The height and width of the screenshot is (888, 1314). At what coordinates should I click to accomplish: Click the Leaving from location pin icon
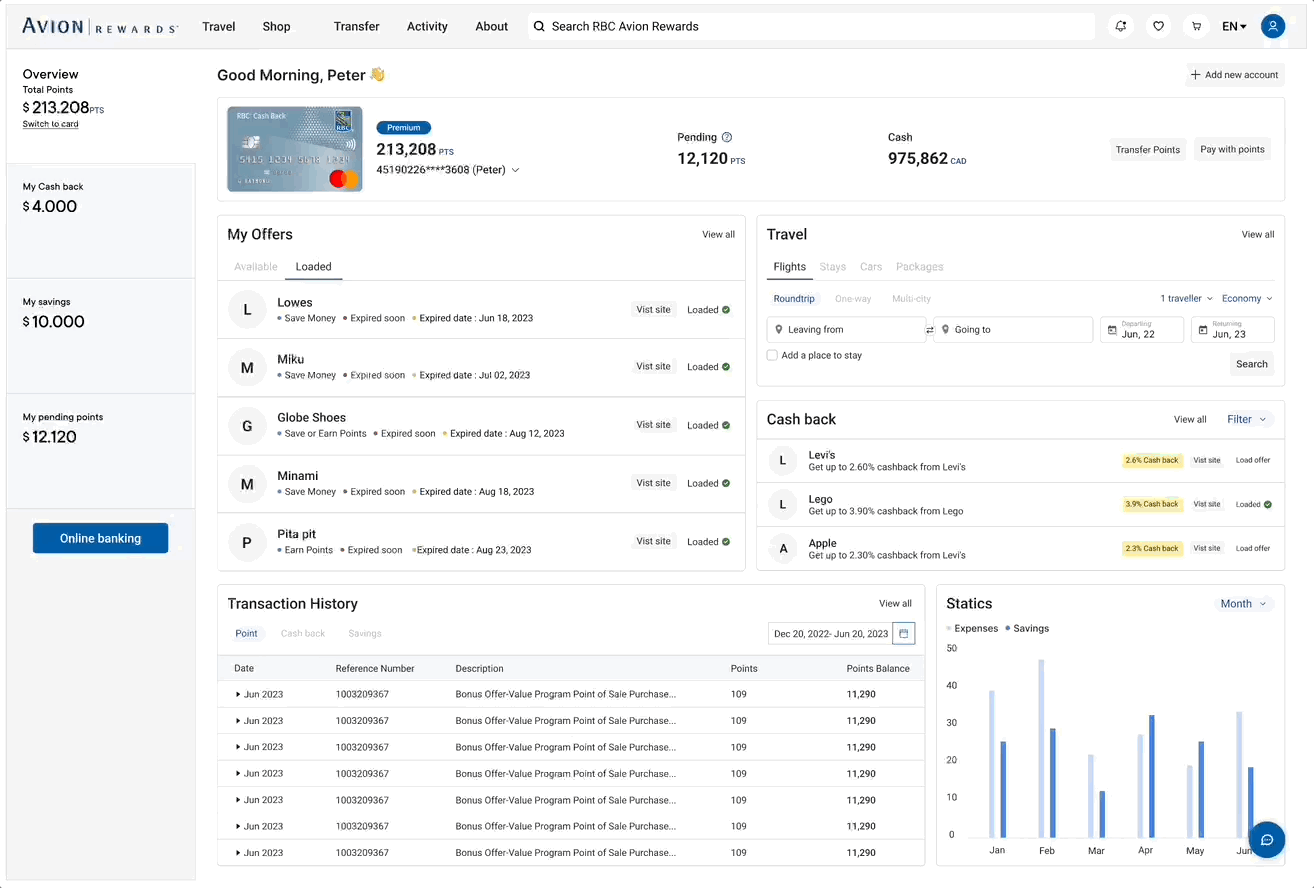[778, 329]
